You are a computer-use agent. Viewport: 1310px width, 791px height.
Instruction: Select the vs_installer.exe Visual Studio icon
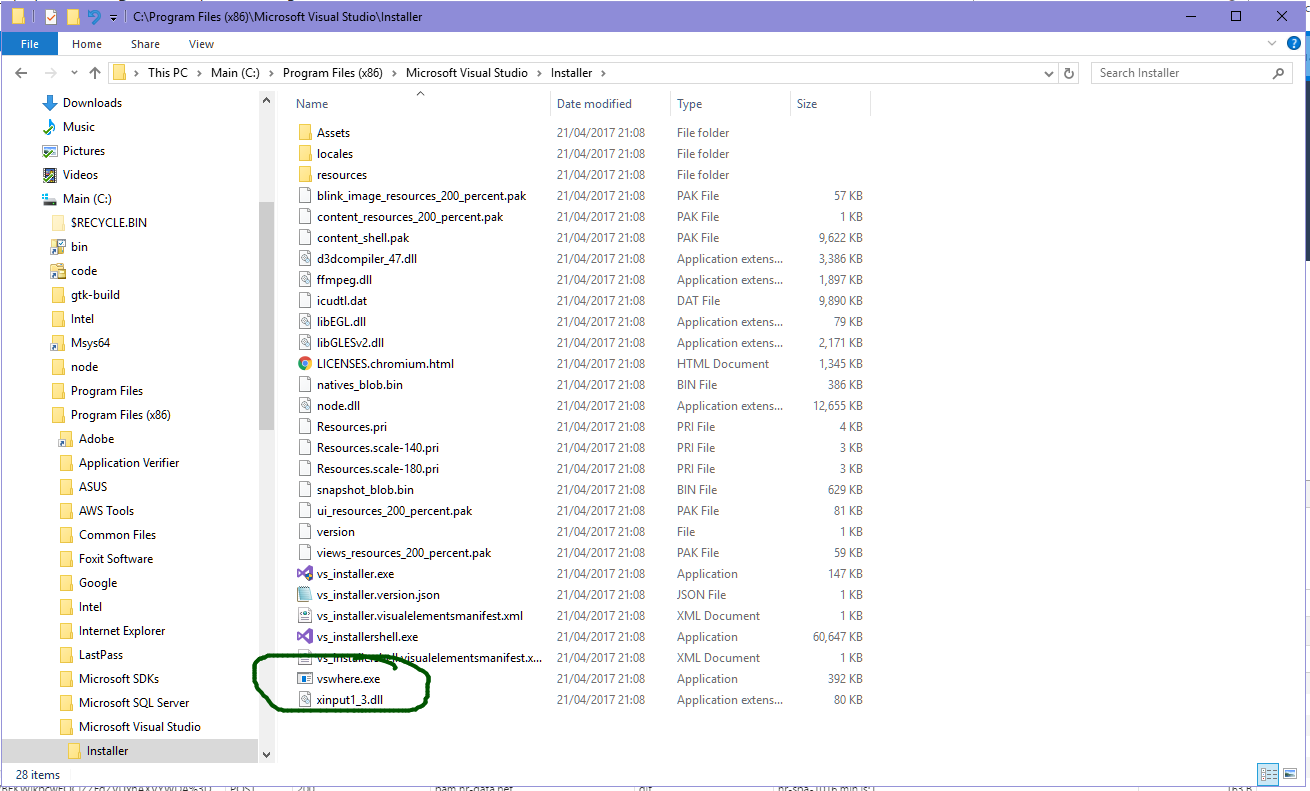pos(305,574)
